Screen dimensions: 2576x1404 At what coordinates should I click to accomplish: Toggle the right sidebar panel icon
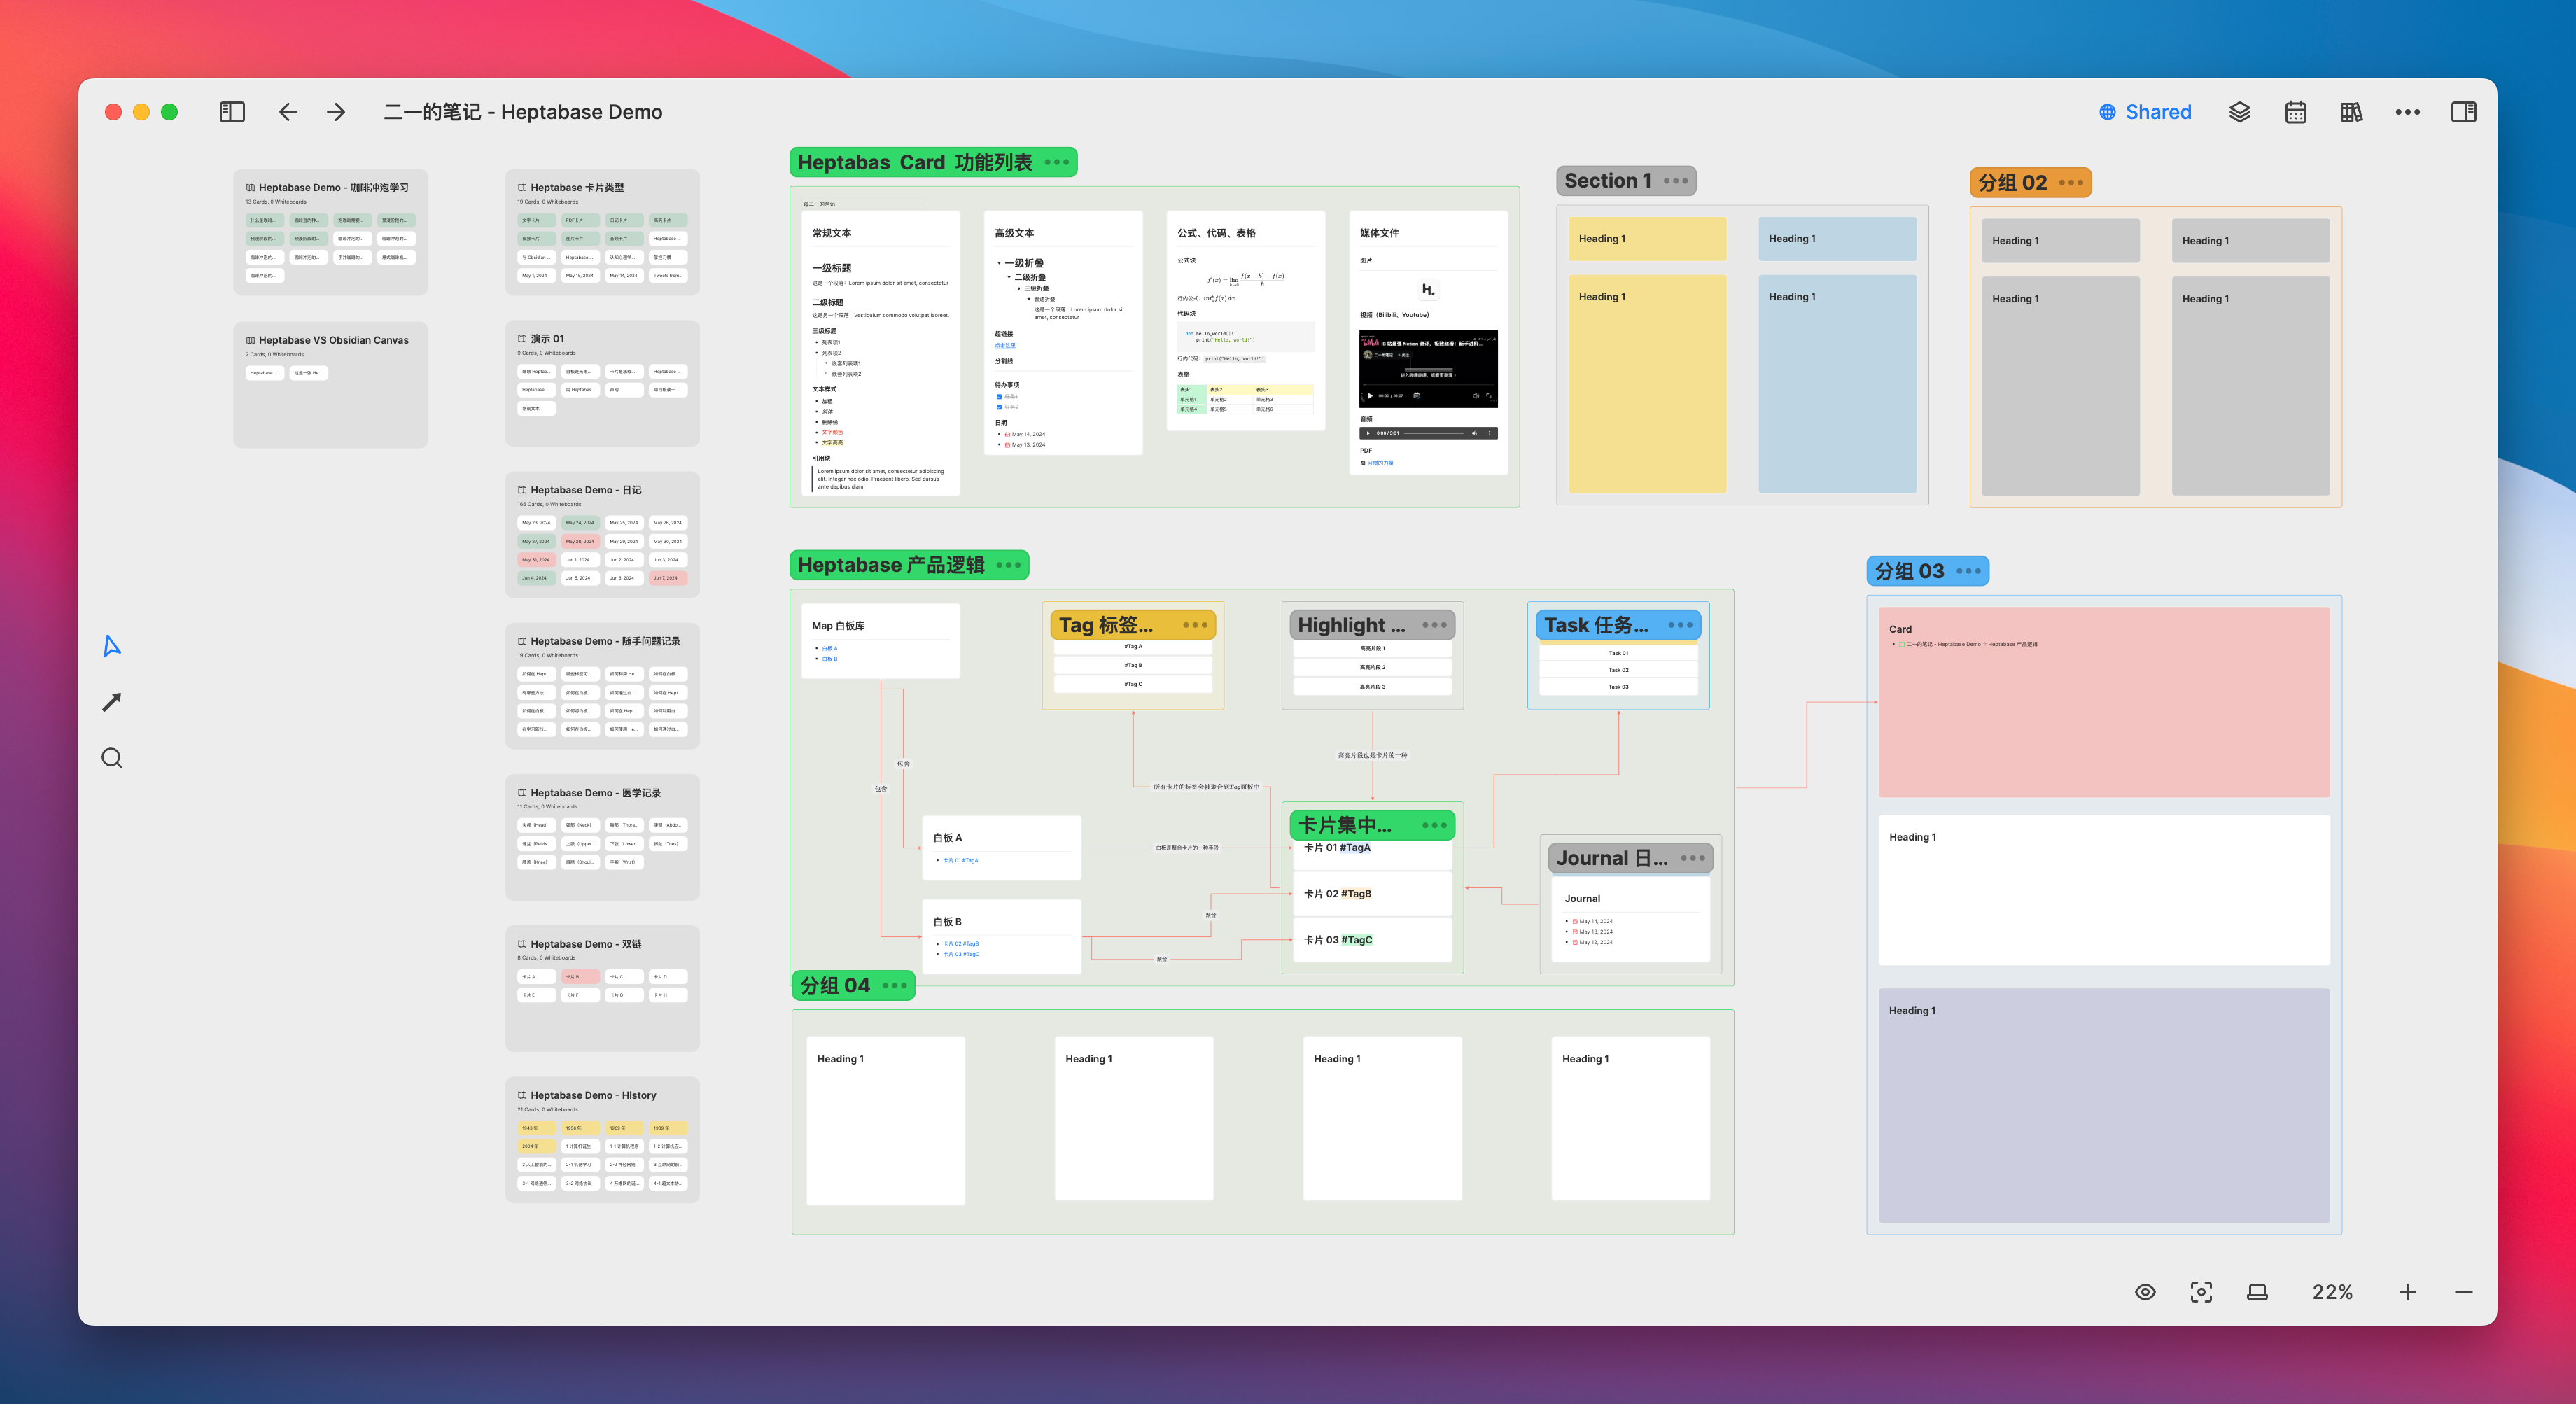point(2464,112)
